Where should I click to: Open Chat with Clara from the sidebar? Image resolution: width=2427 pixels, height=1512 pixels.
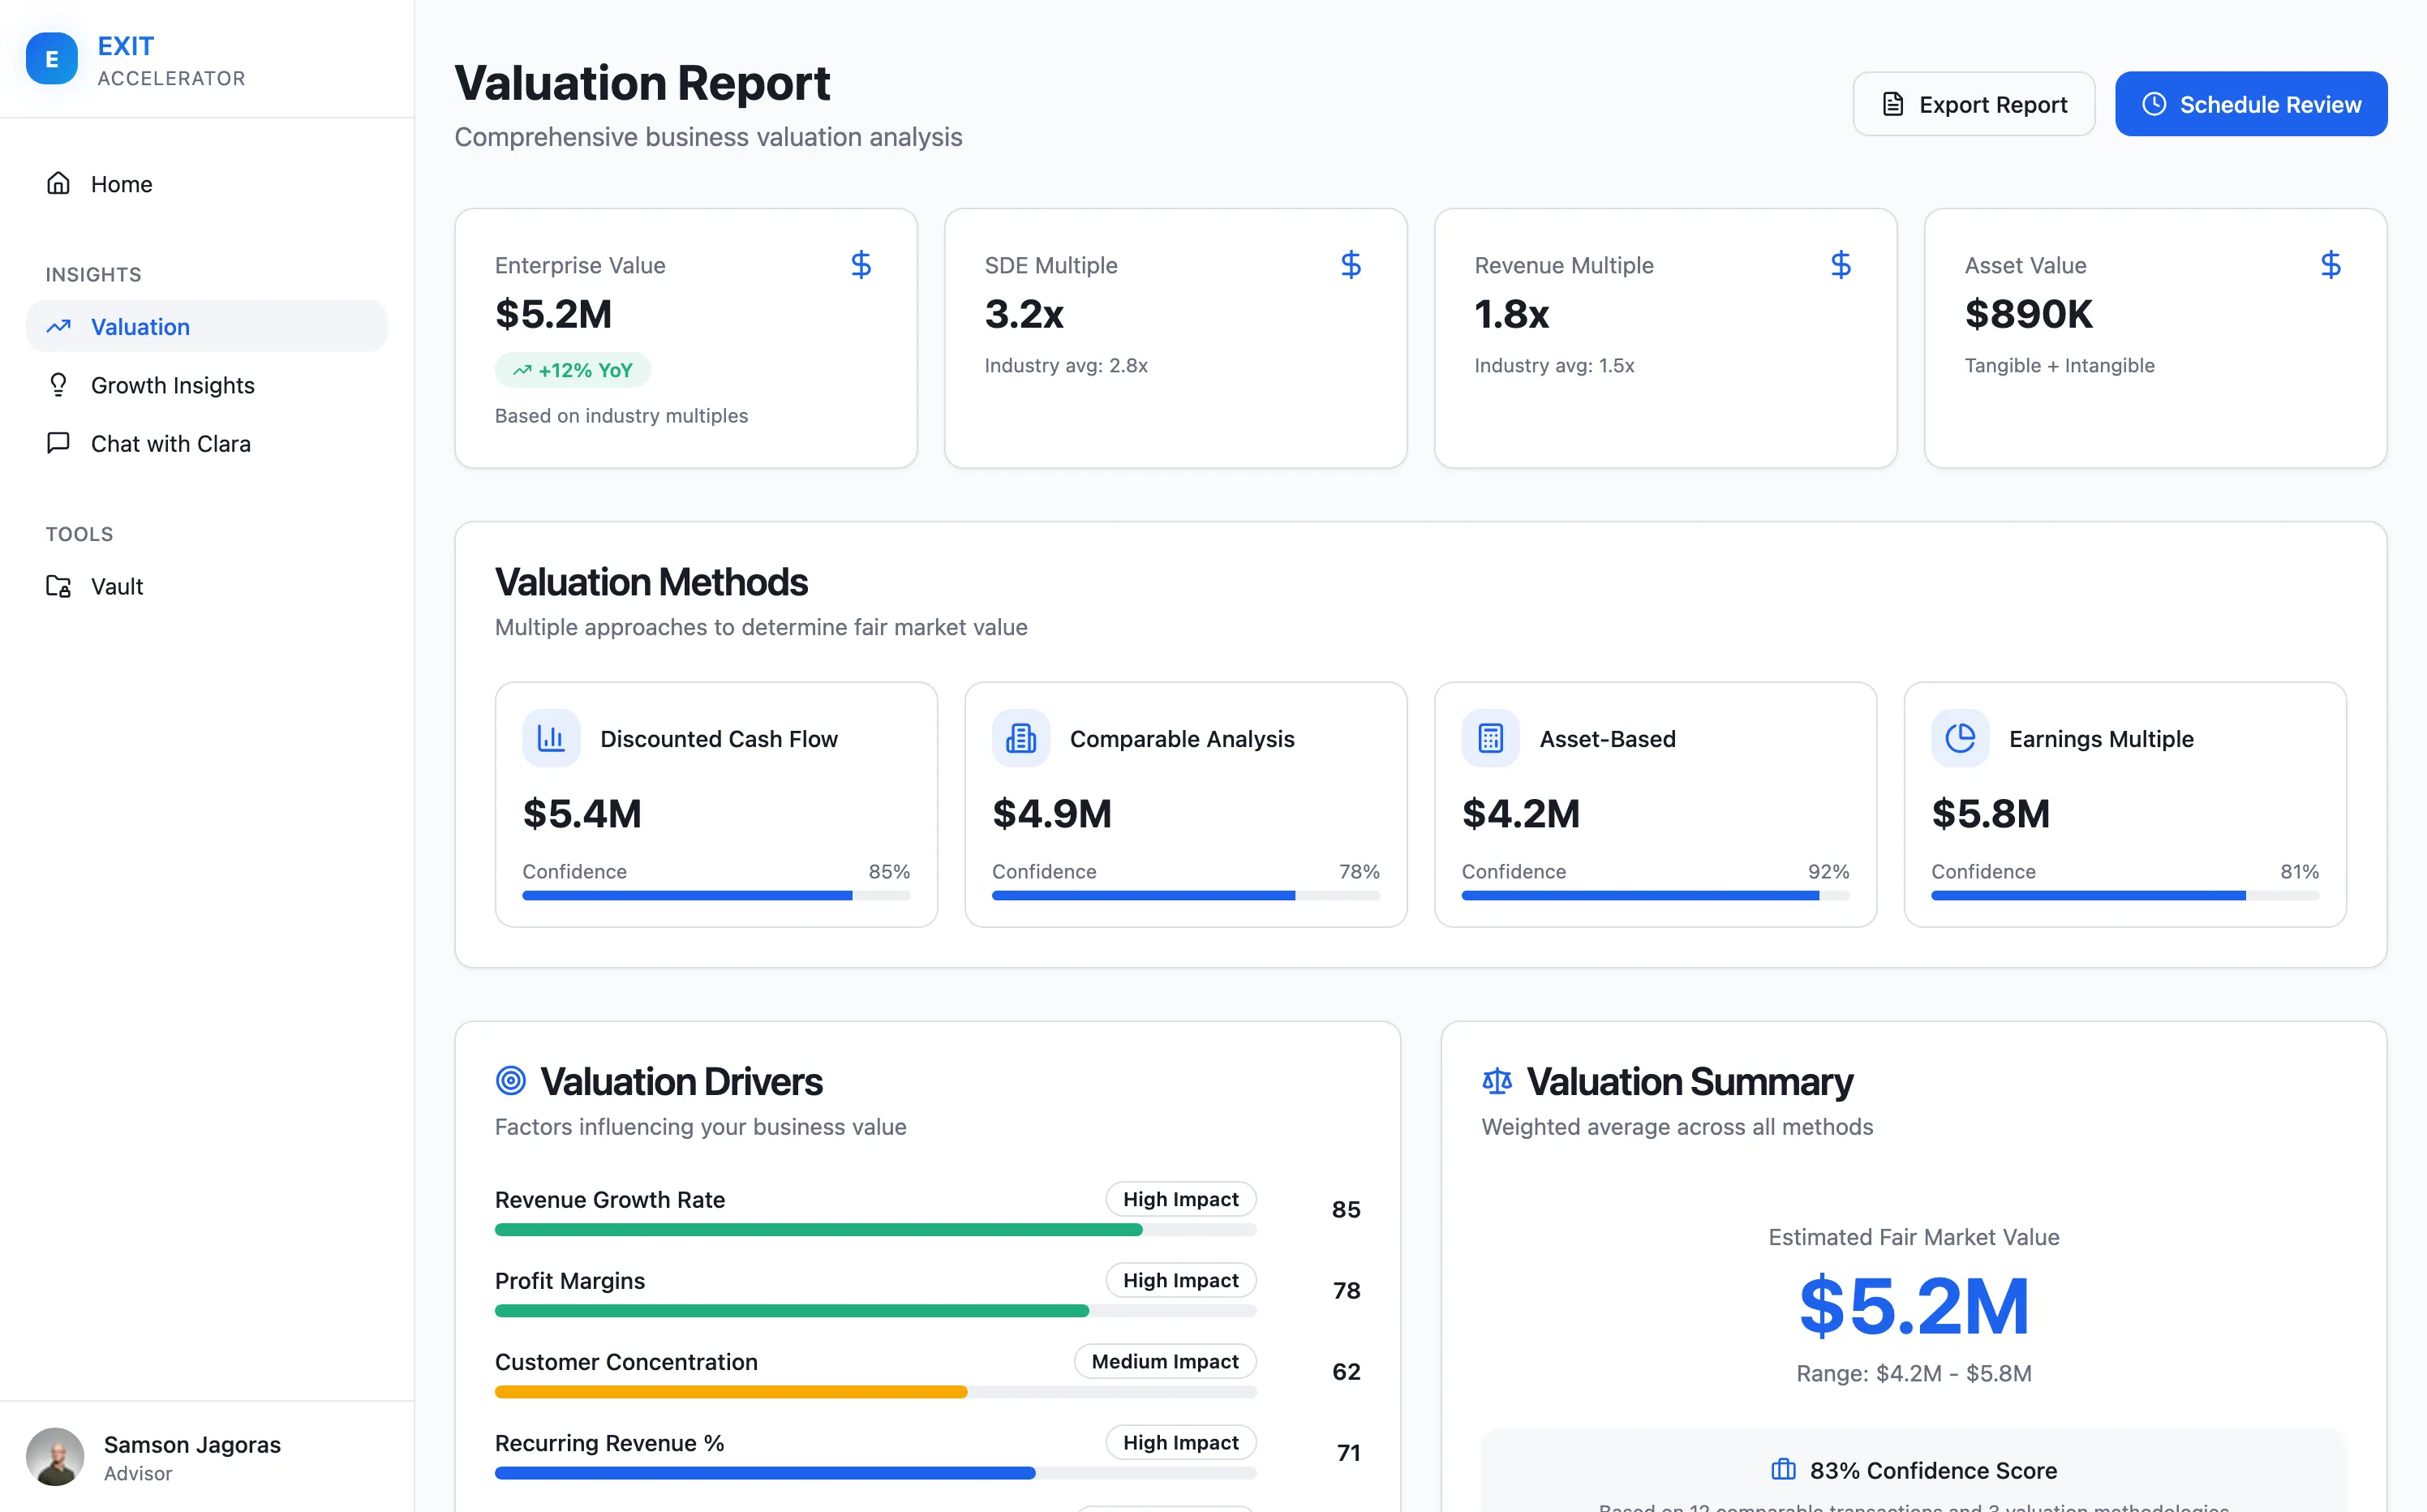[170, 443]
